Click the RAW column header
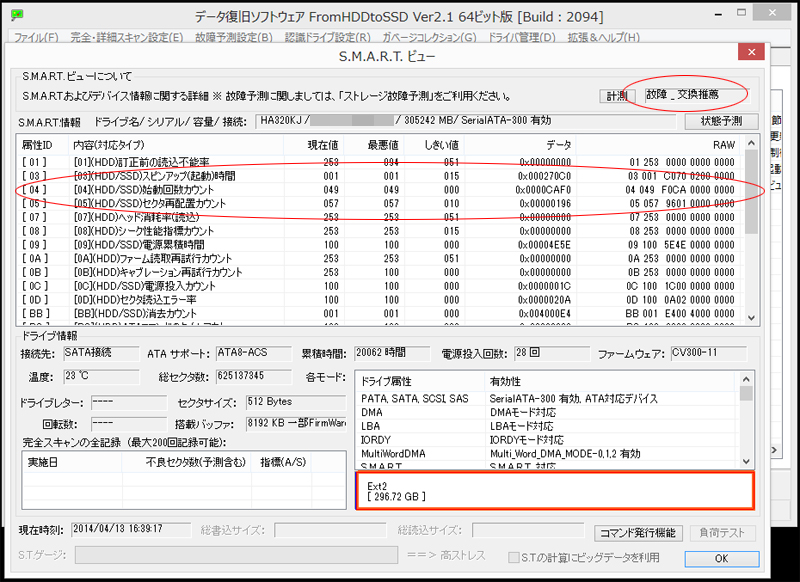This screenshot has height=582, width=800. click(660, 145)
